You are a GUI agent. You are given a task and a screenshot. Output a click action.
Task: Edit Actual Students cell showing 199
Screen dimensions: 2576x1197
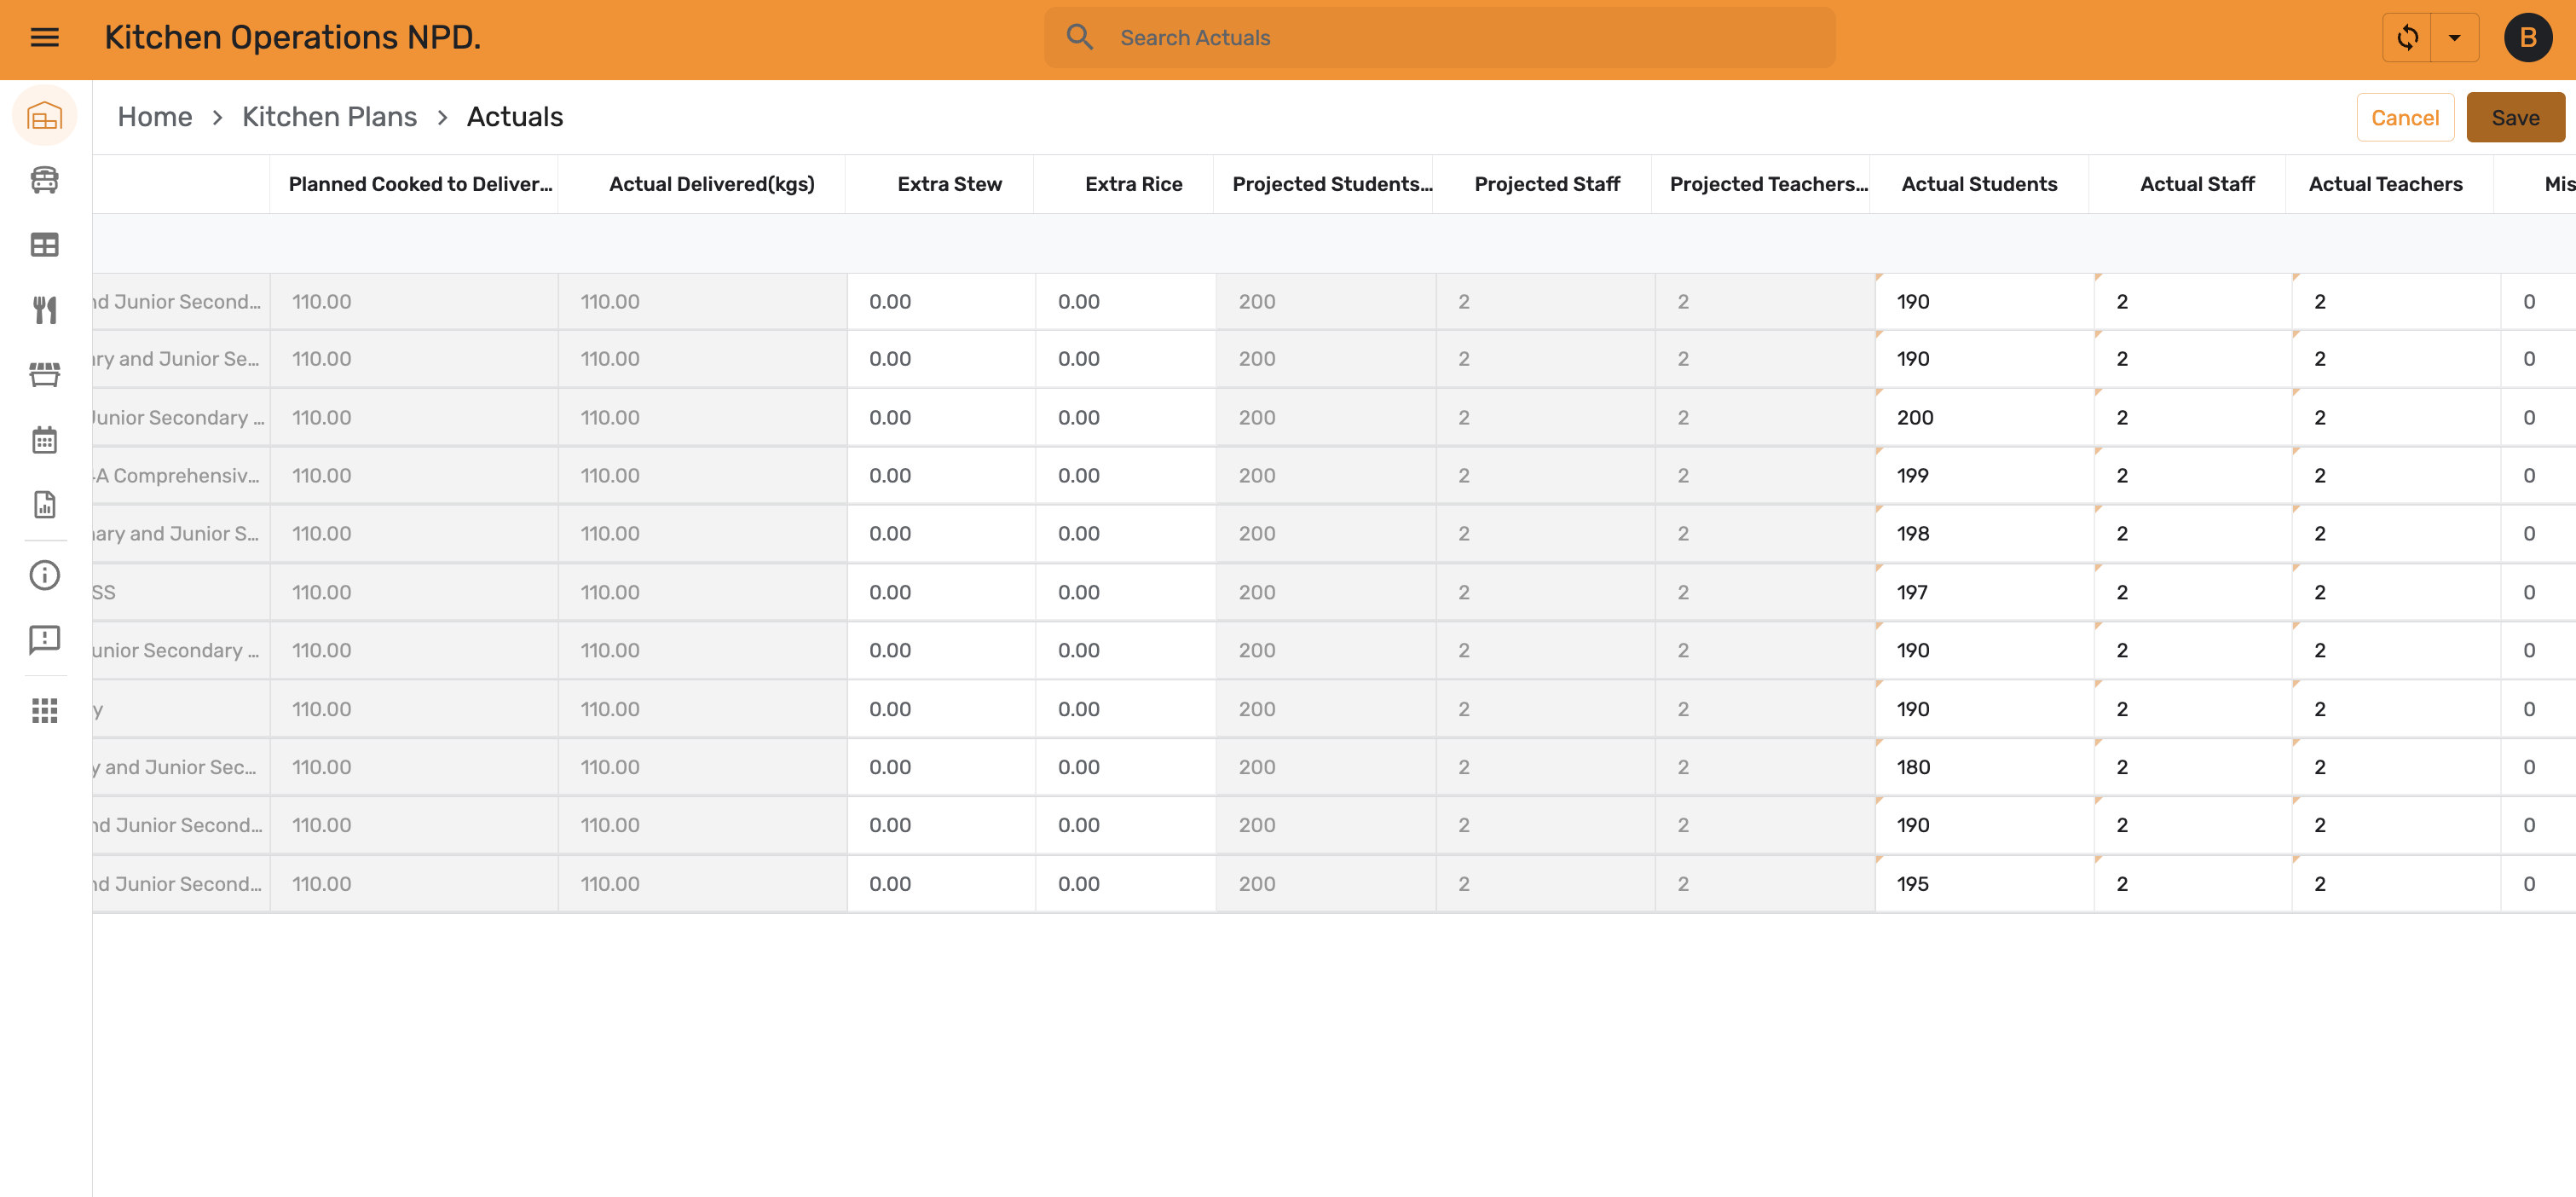coord(1984,476)
